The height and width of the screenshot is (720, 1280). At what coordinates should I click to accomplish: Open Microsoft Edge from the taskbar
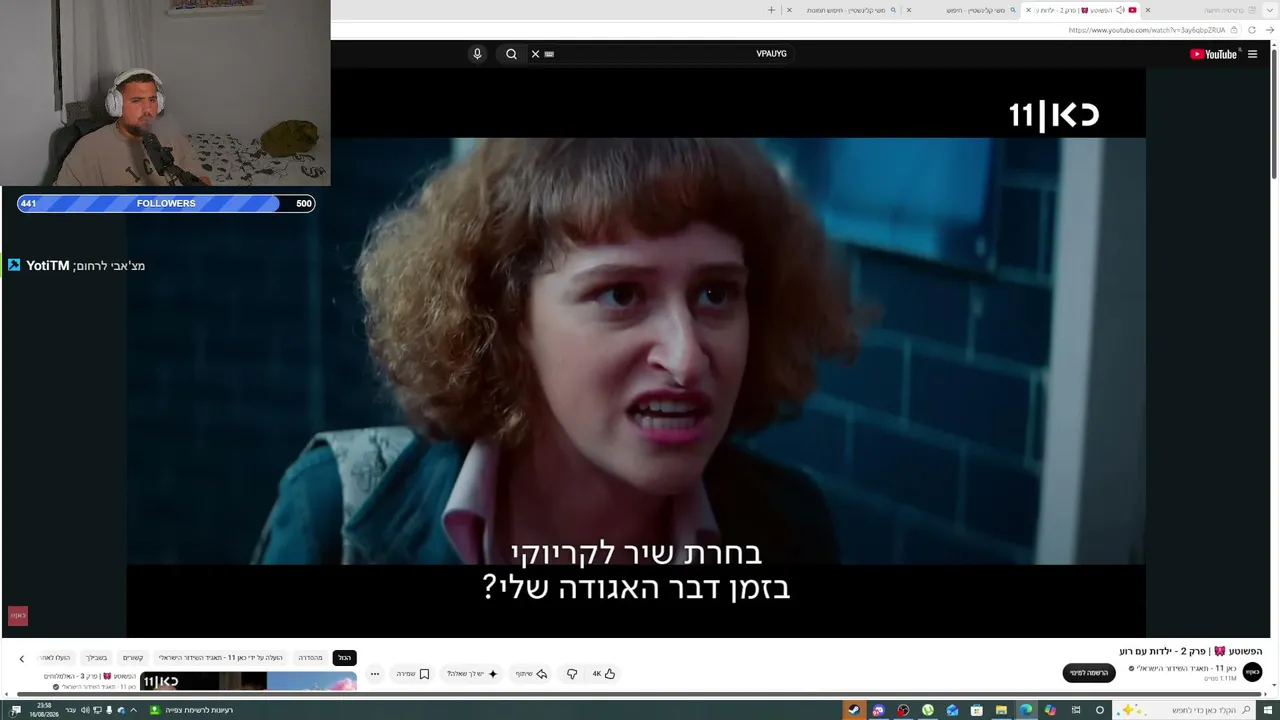click(x=1026, y=710)
